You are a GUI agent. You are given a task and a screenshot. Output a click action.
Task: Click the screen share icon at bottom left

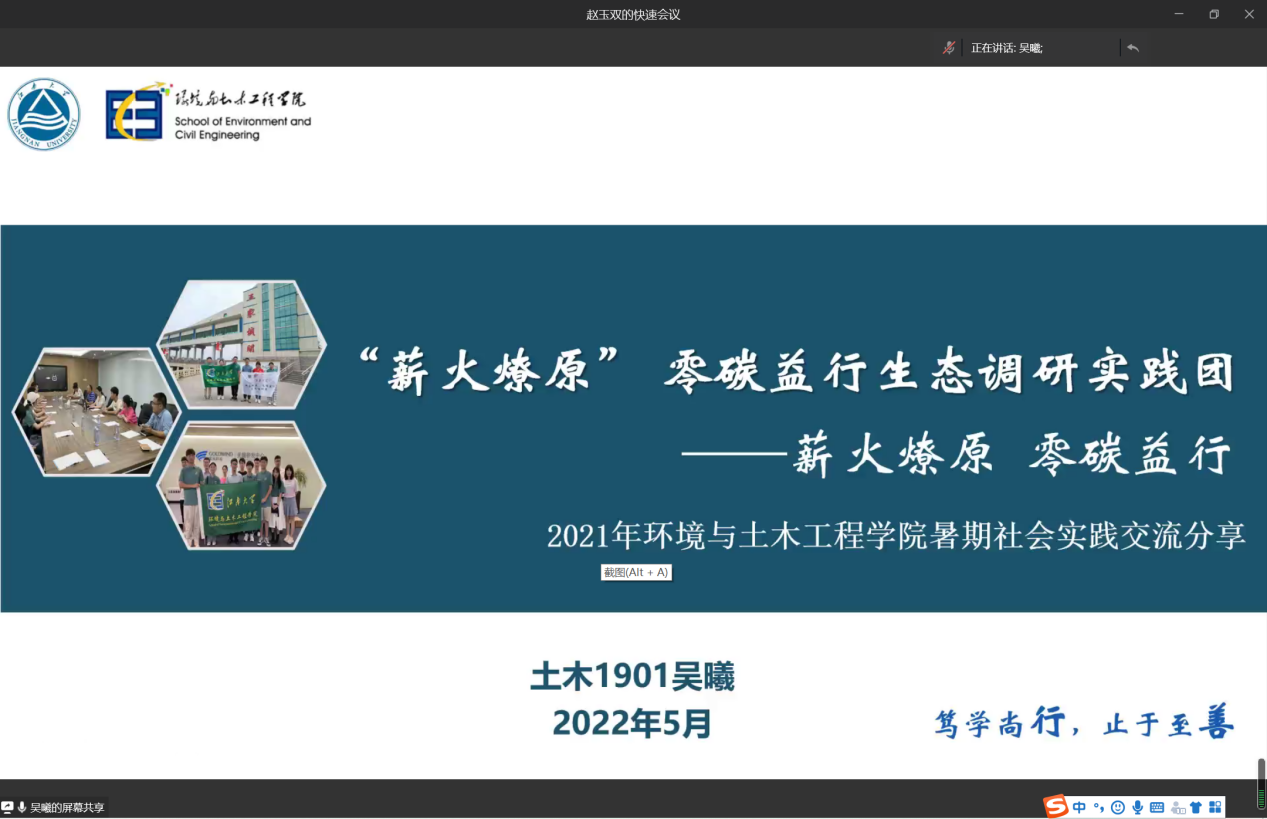(8, 807)
